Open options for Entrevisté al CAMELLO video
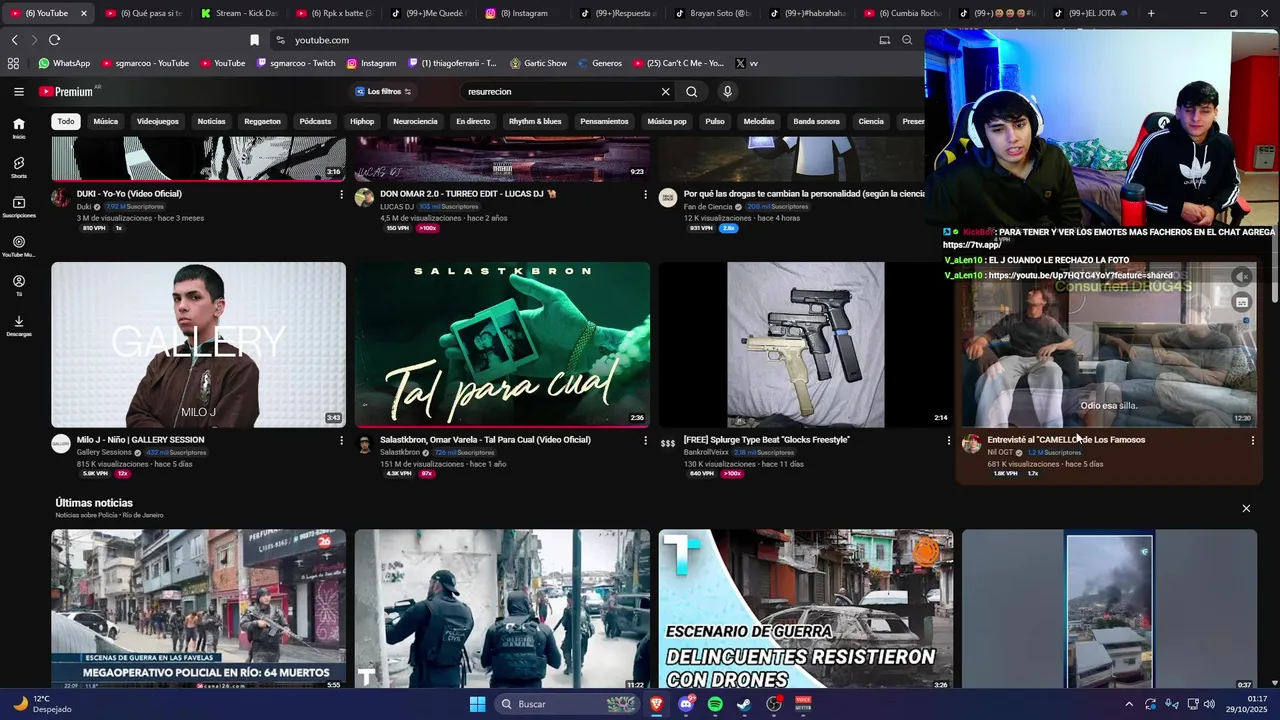Viewport: 1280px width, 720px height. pos(1252,440)
